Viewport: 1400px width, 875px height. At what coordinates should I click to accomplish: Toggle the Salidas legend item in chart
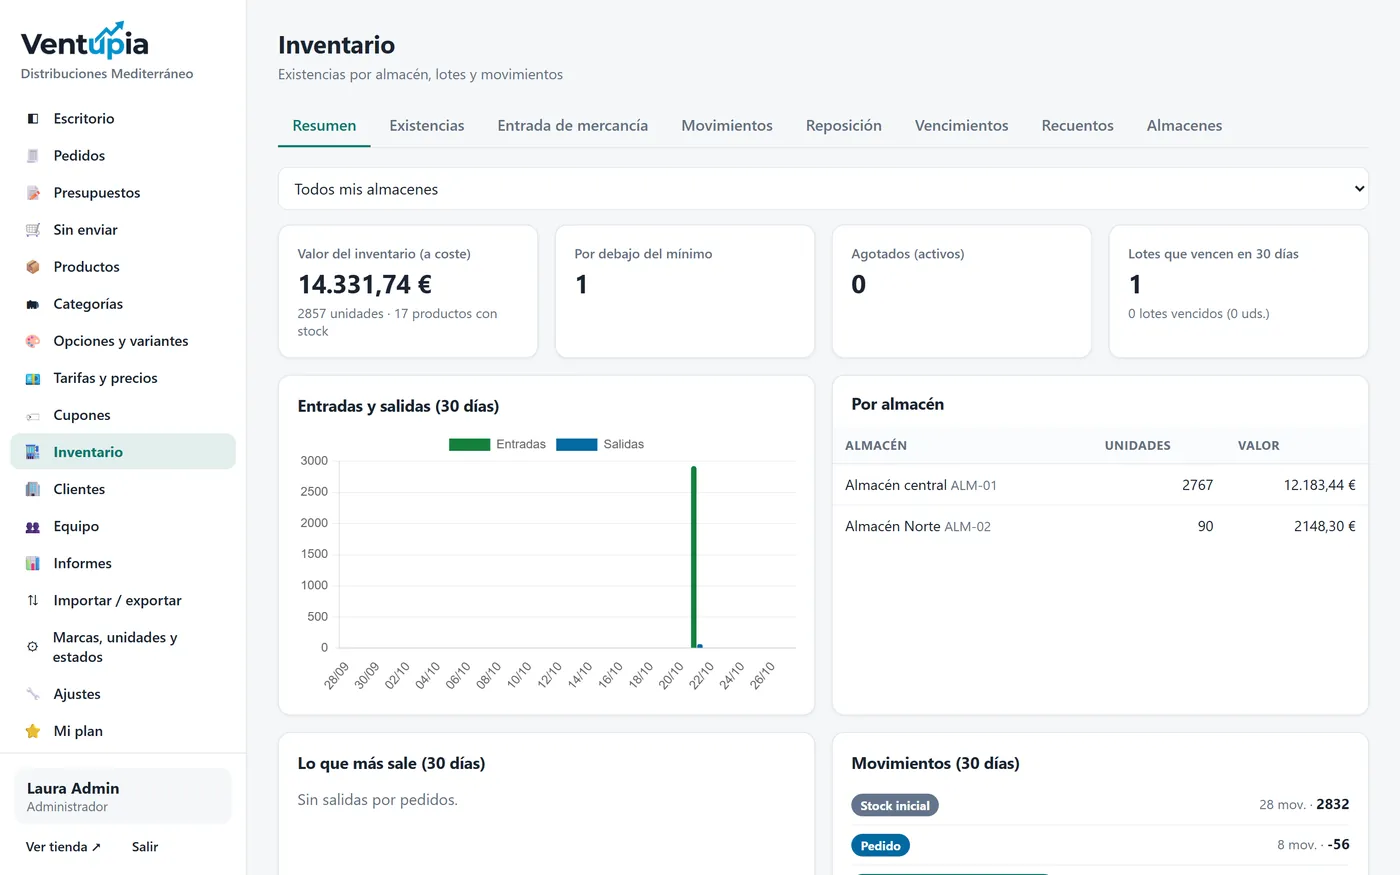click(600, 444)
